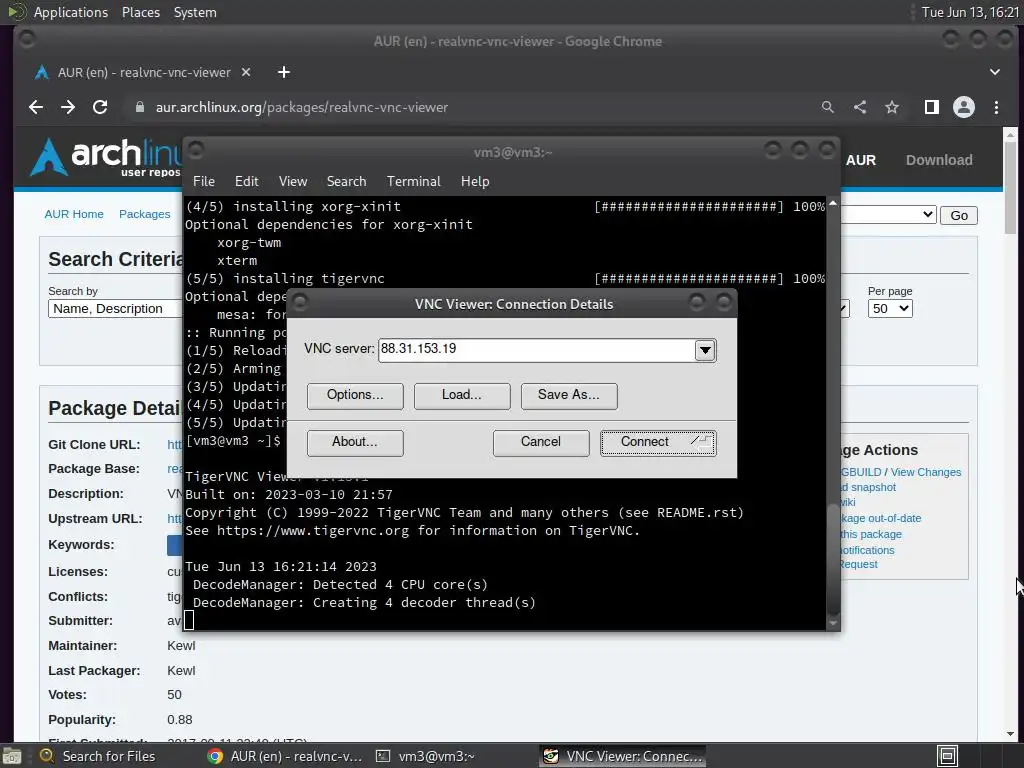Image resolution: width=1024 pixels, height=768 pixels.
Task: Go forward in Chrome browser
Action: pos(68,107)
